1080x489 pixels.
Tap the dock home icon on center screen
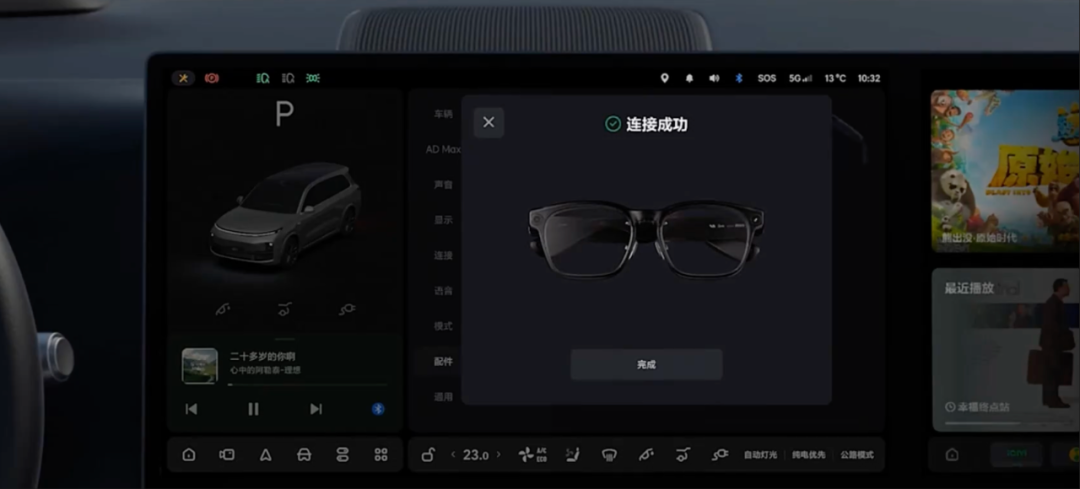(x=189, y=455)
